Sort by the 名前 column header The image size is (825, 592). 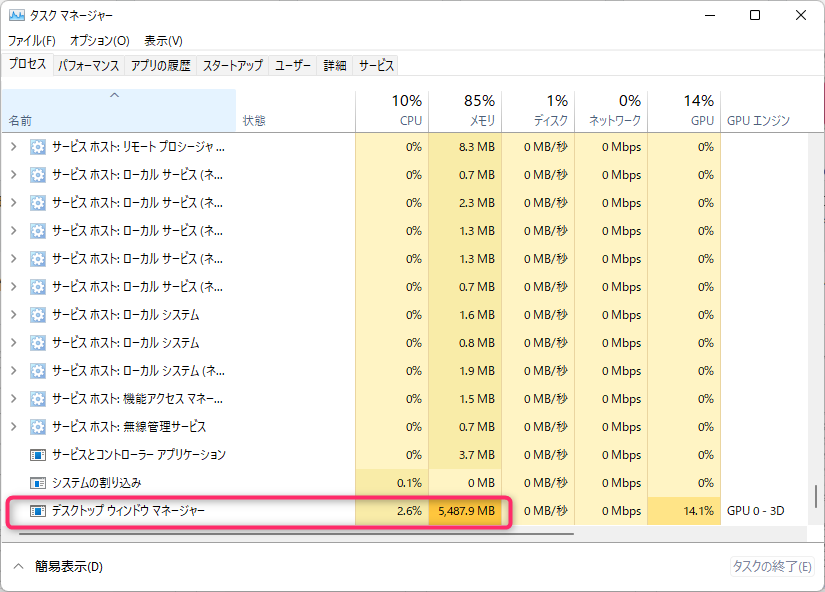point(119,111)
